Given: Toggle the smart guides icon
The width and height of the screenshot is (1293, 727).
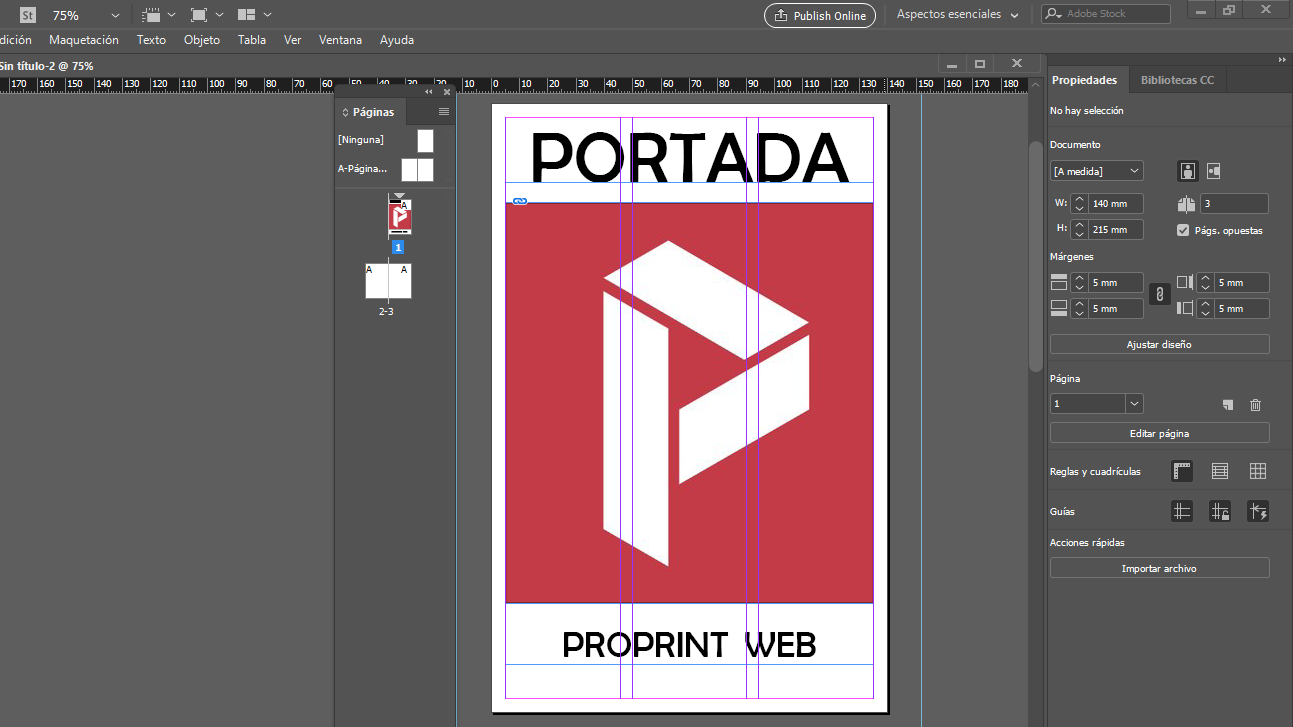Looking at the screenshot, I should 1258,511.
